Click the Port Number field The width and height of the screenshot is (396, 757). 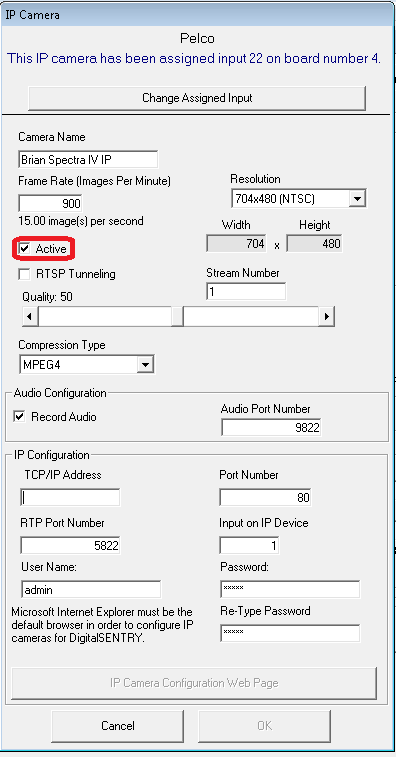pyautogui.click(x=265, y=497)
